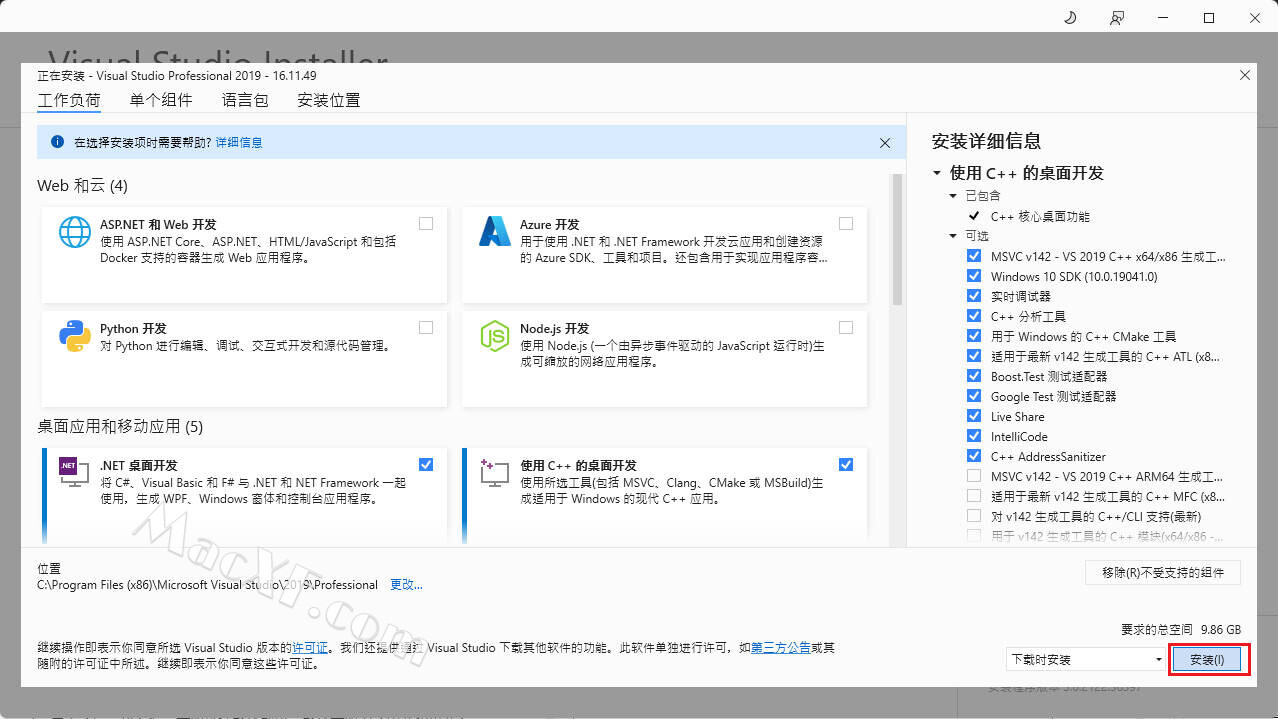Click the feedback icon in title bar
The height and width of the screenshot is (719, 1278).
point(1117,18)
